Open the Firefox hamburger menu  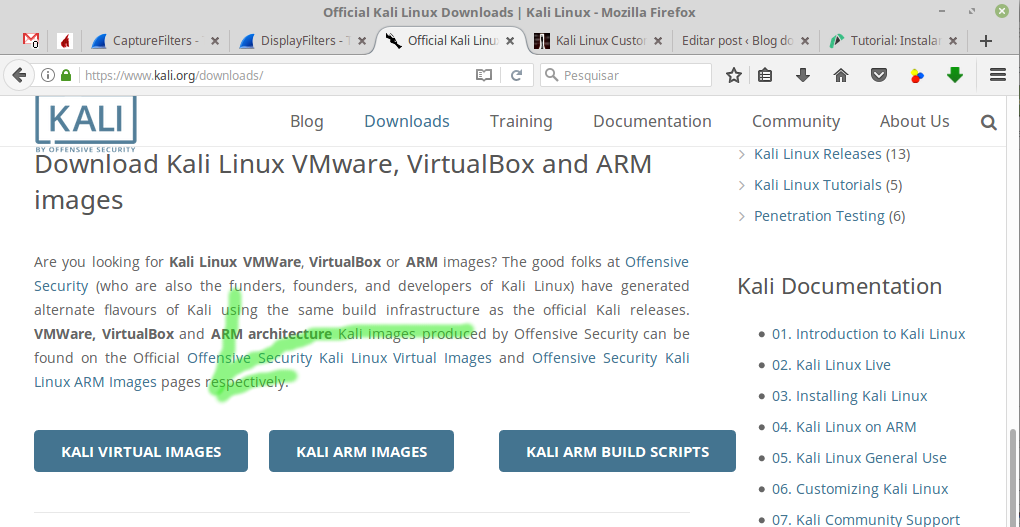[998, 75]
